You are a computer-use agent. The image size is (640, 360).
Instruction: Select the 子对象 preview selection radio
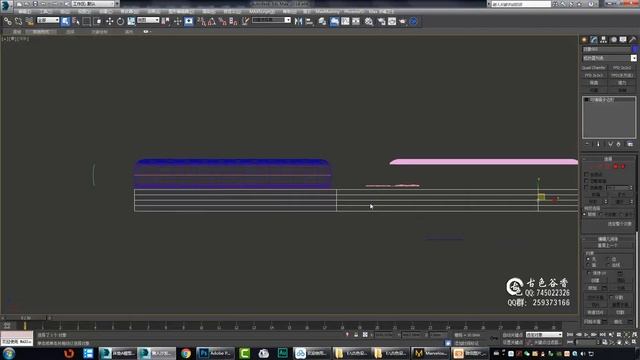click(601, 214)
